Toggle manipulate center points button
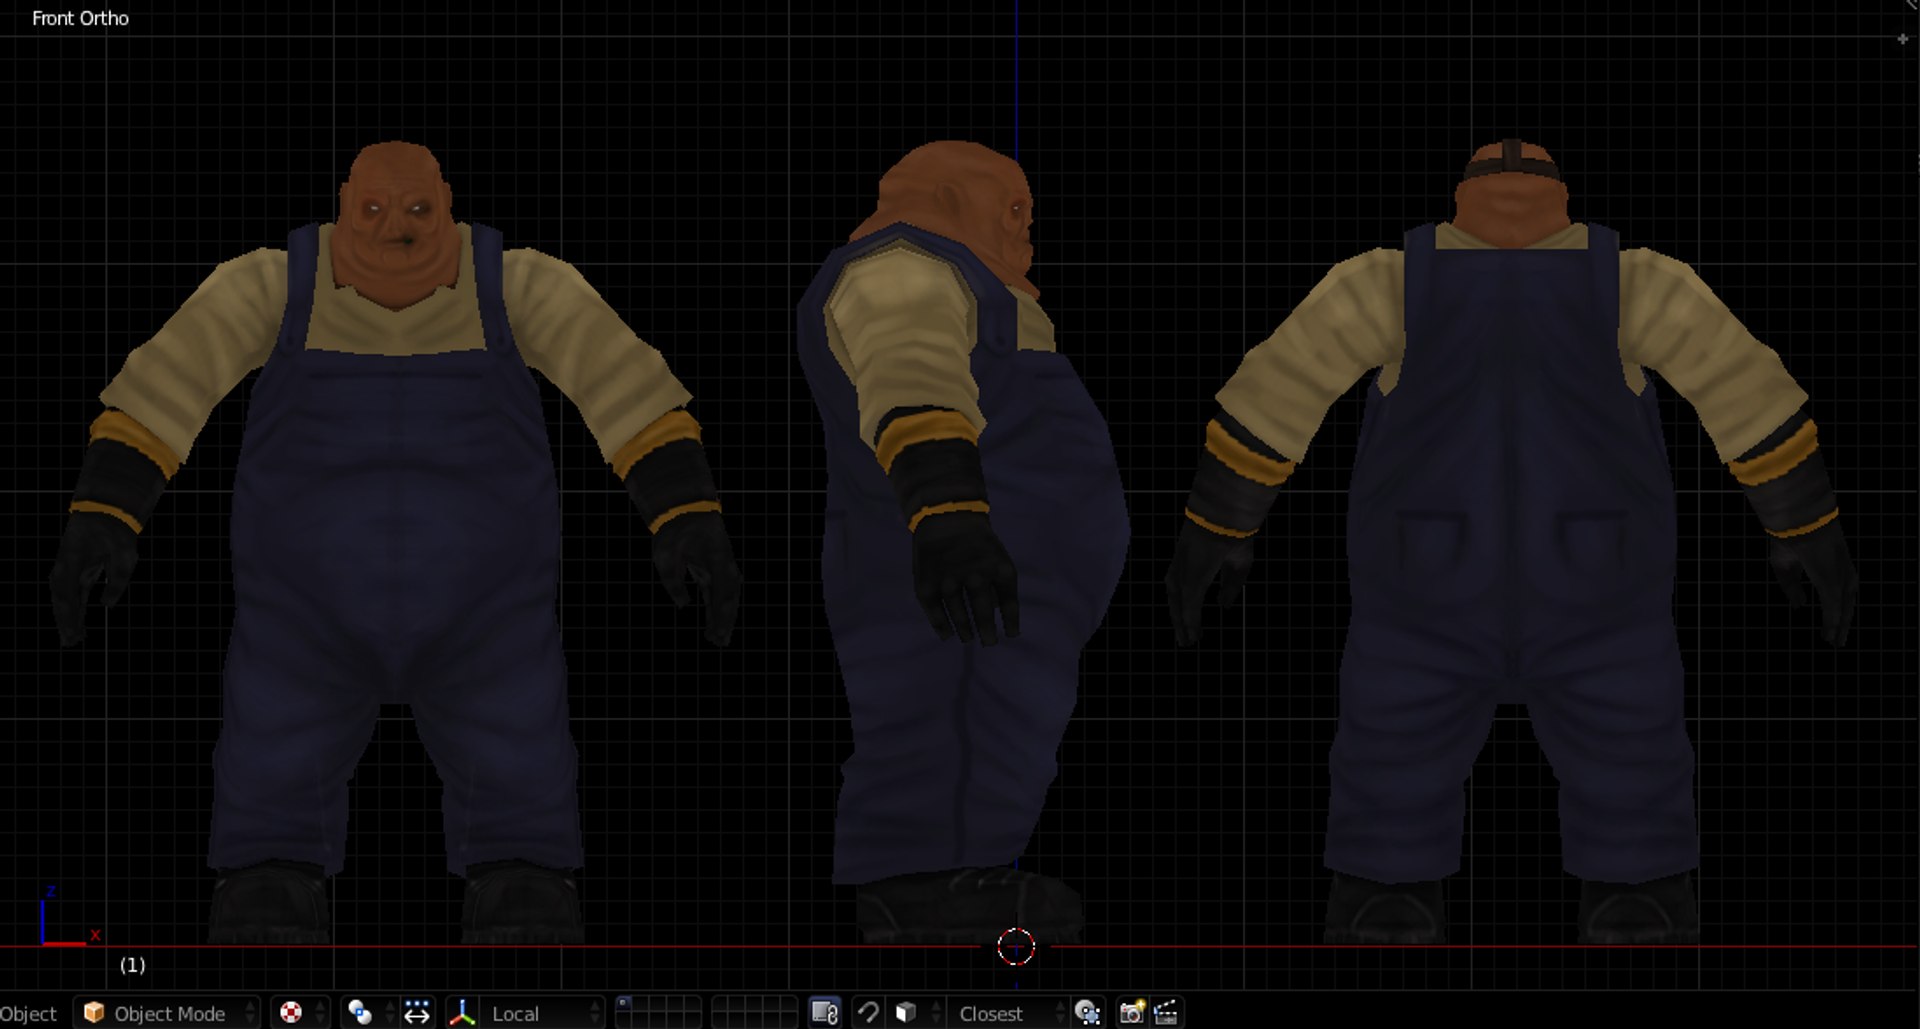Image resolution: width=1920 pixels, height=1029 pixels. [417, 1013]
